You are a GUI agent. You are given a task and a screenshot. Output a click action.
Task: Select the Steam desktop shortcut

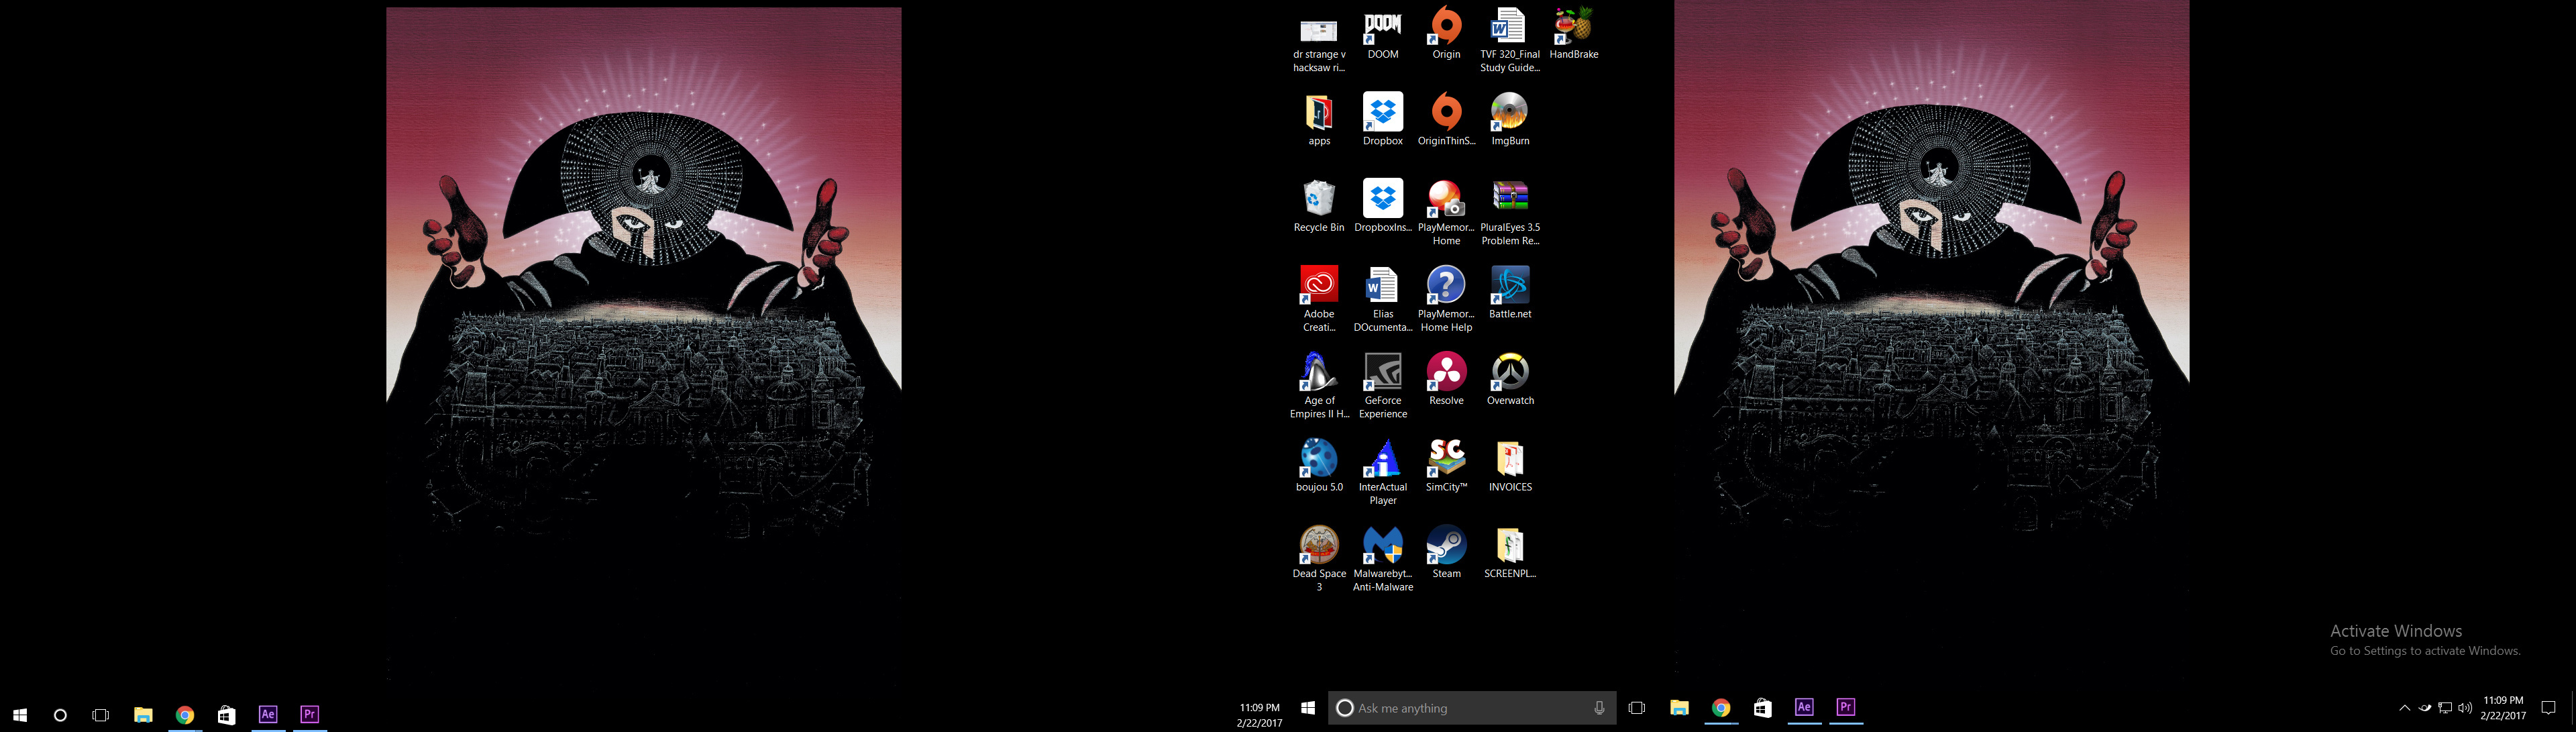pos(1446,552)
